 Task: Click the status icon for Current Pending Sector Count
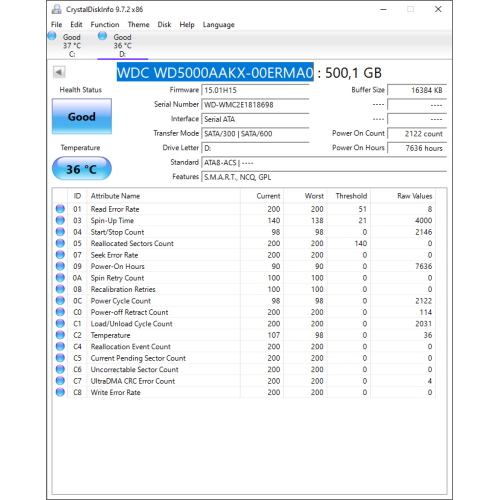60,358
